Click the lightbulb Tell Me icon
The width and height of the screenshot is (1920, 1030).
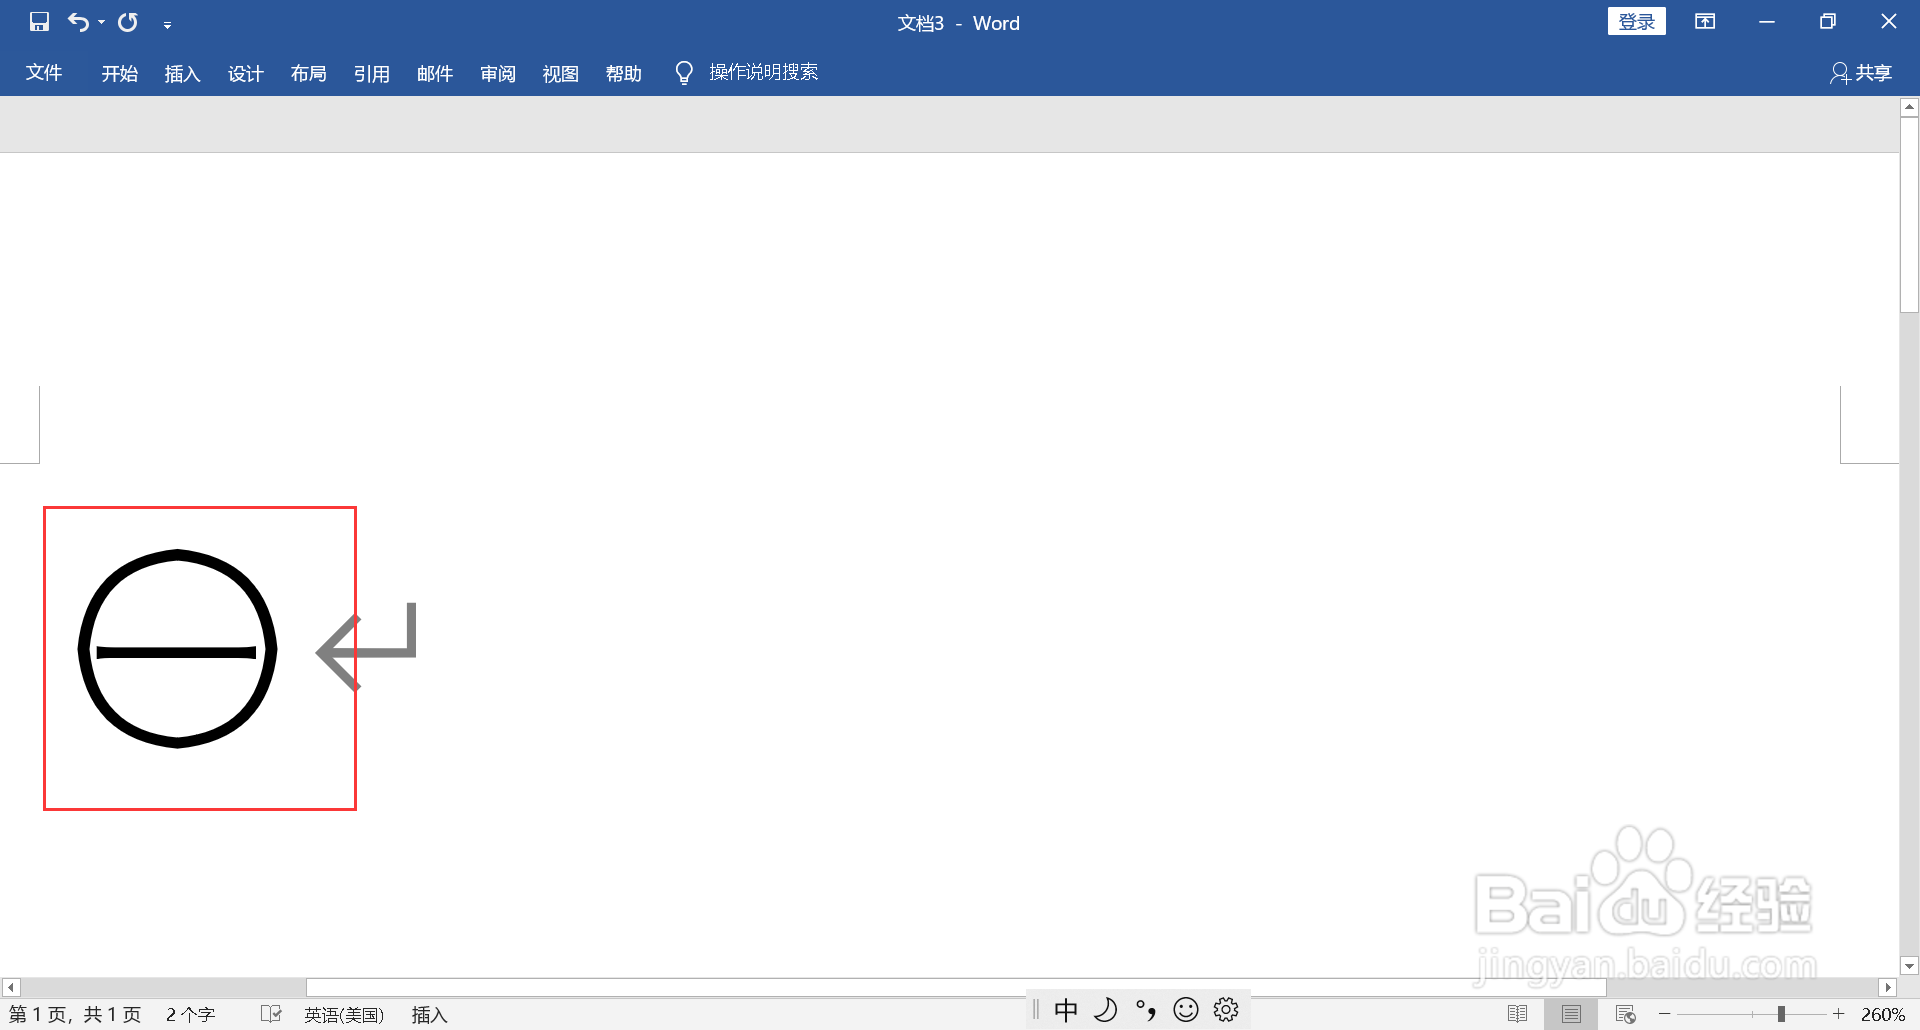click(684, 73)
